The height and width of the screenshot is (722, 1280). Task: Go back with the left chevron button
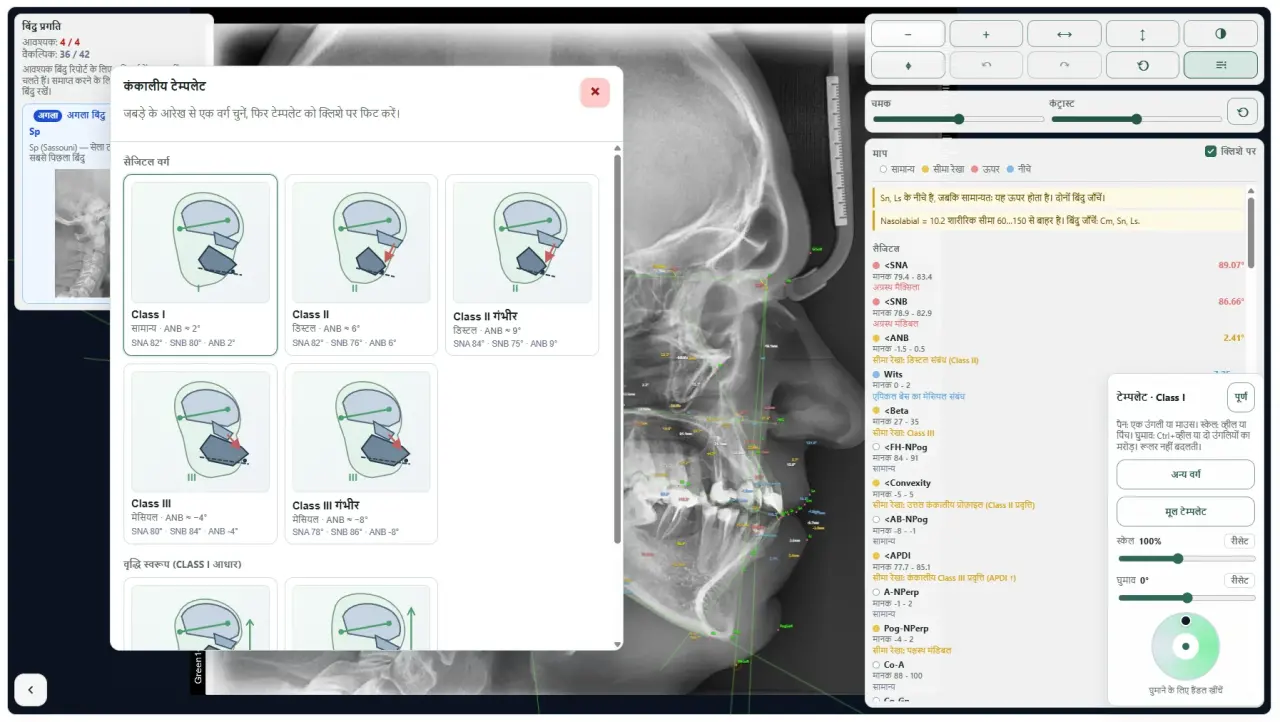click(30, 689)
